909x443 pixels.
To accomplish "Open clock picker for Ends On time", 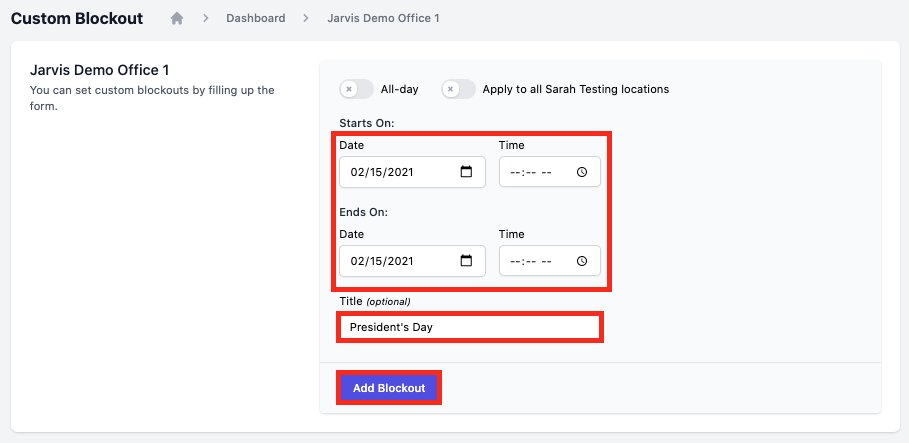I will pos(581,261).
